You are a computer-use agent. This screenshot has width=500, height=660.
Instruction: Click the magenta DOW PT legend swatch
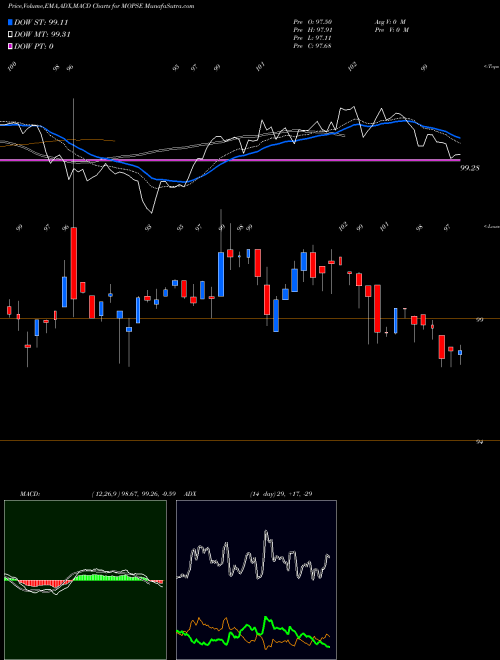pos(10,46)
